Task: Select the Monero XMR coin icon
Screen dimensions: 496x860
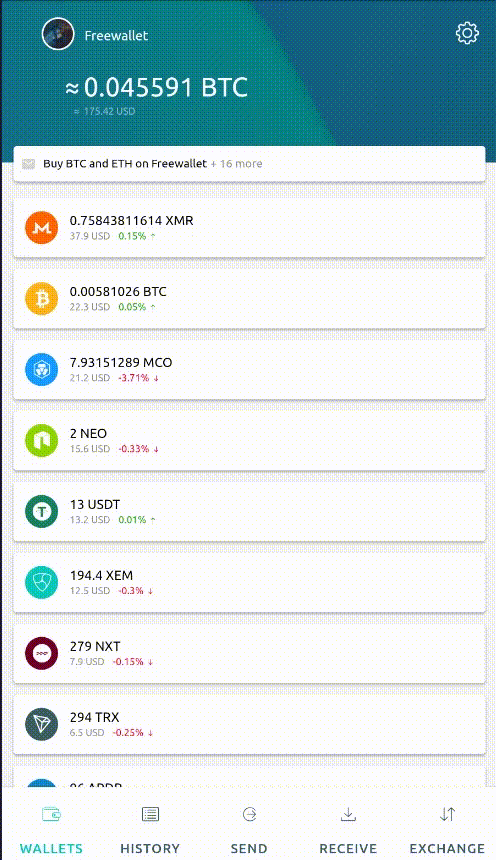Action: [x=42, y=228]
